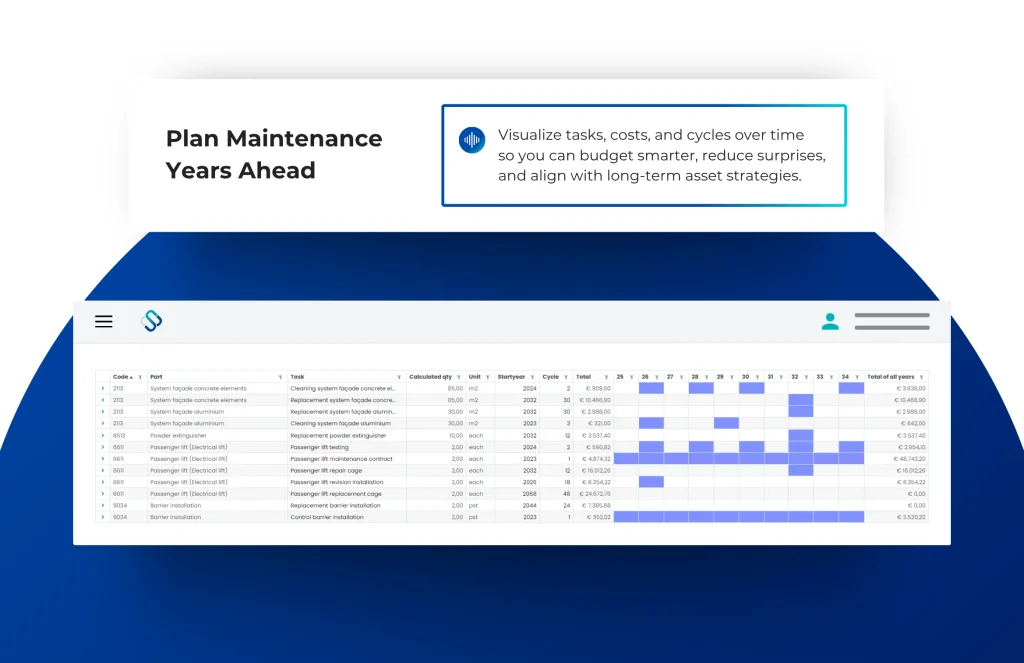Click filter icon on Total of all years

tap(921, 377)
